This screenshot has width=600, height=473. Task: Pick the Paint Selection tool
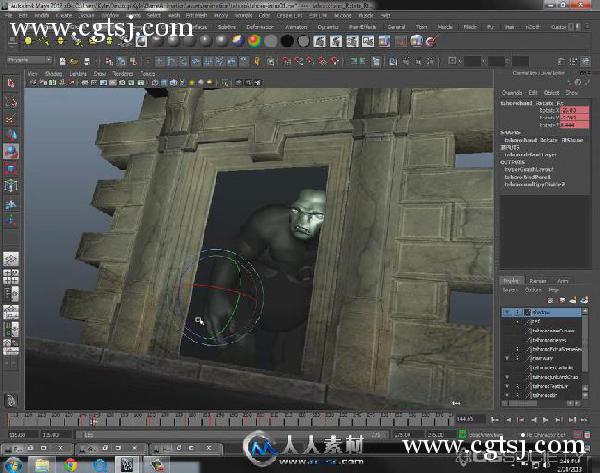(11, 118)
